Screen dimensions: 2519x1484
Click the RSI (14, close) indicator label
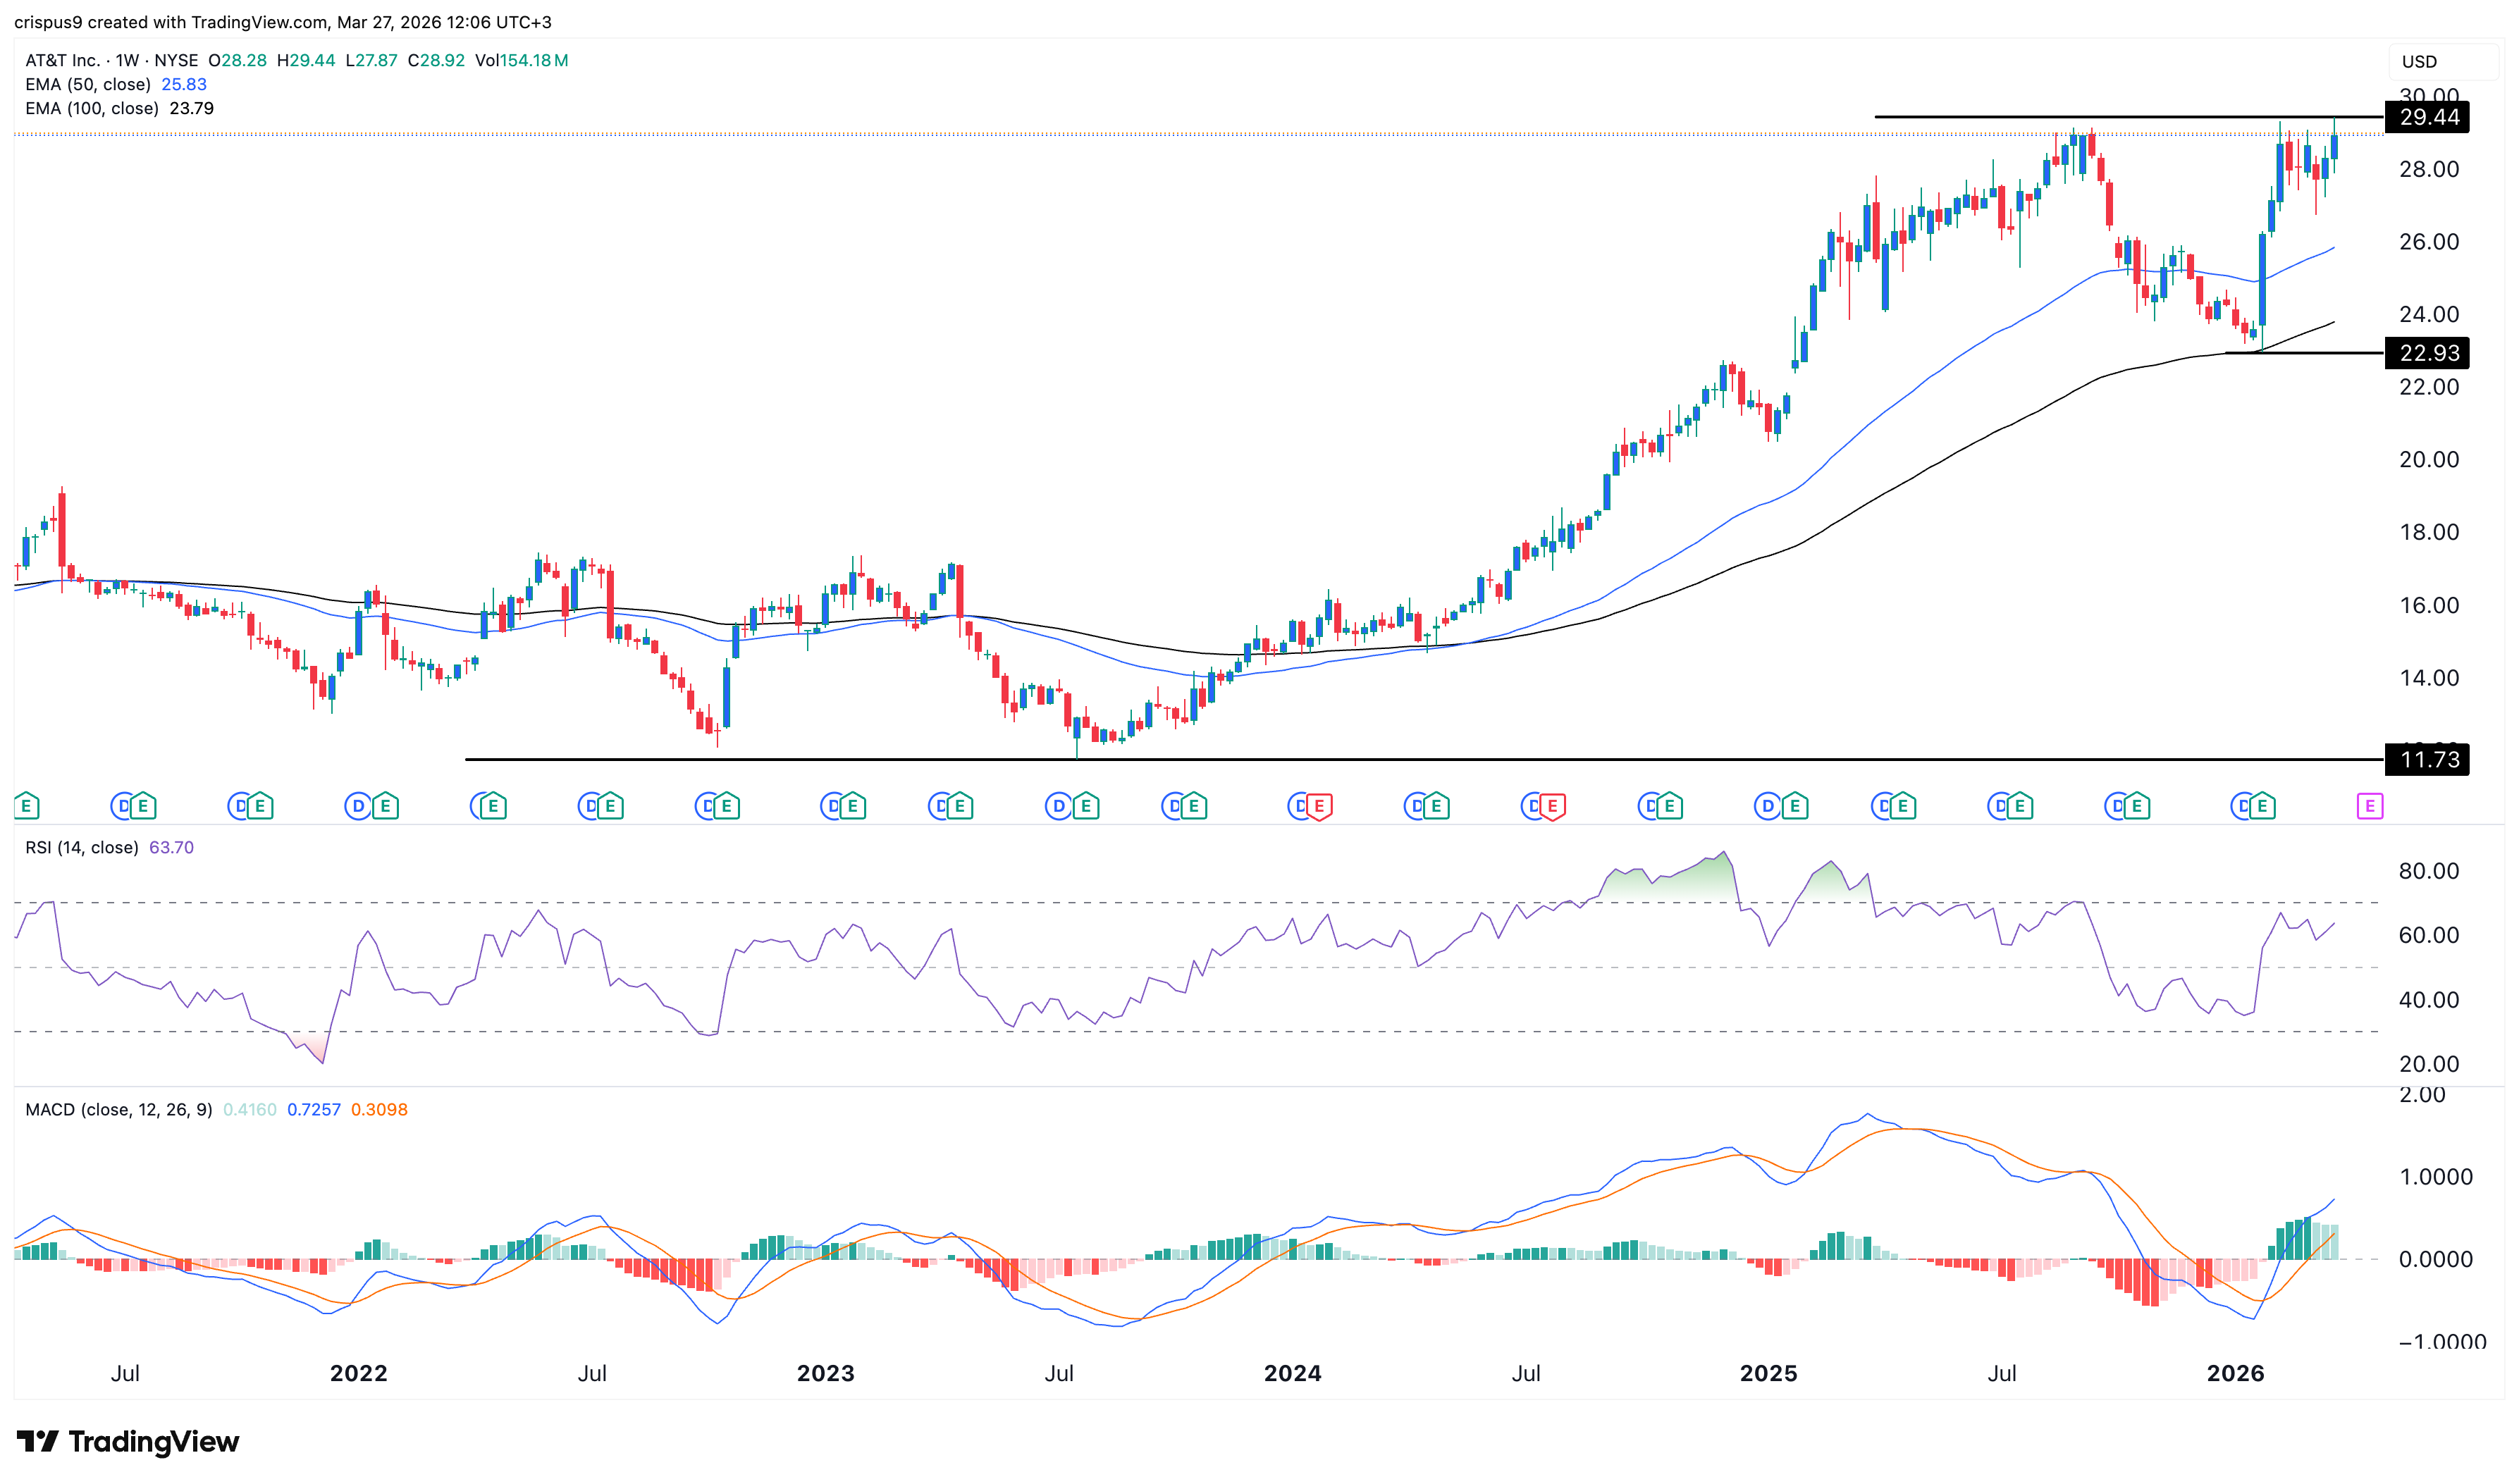pos(82,848)
